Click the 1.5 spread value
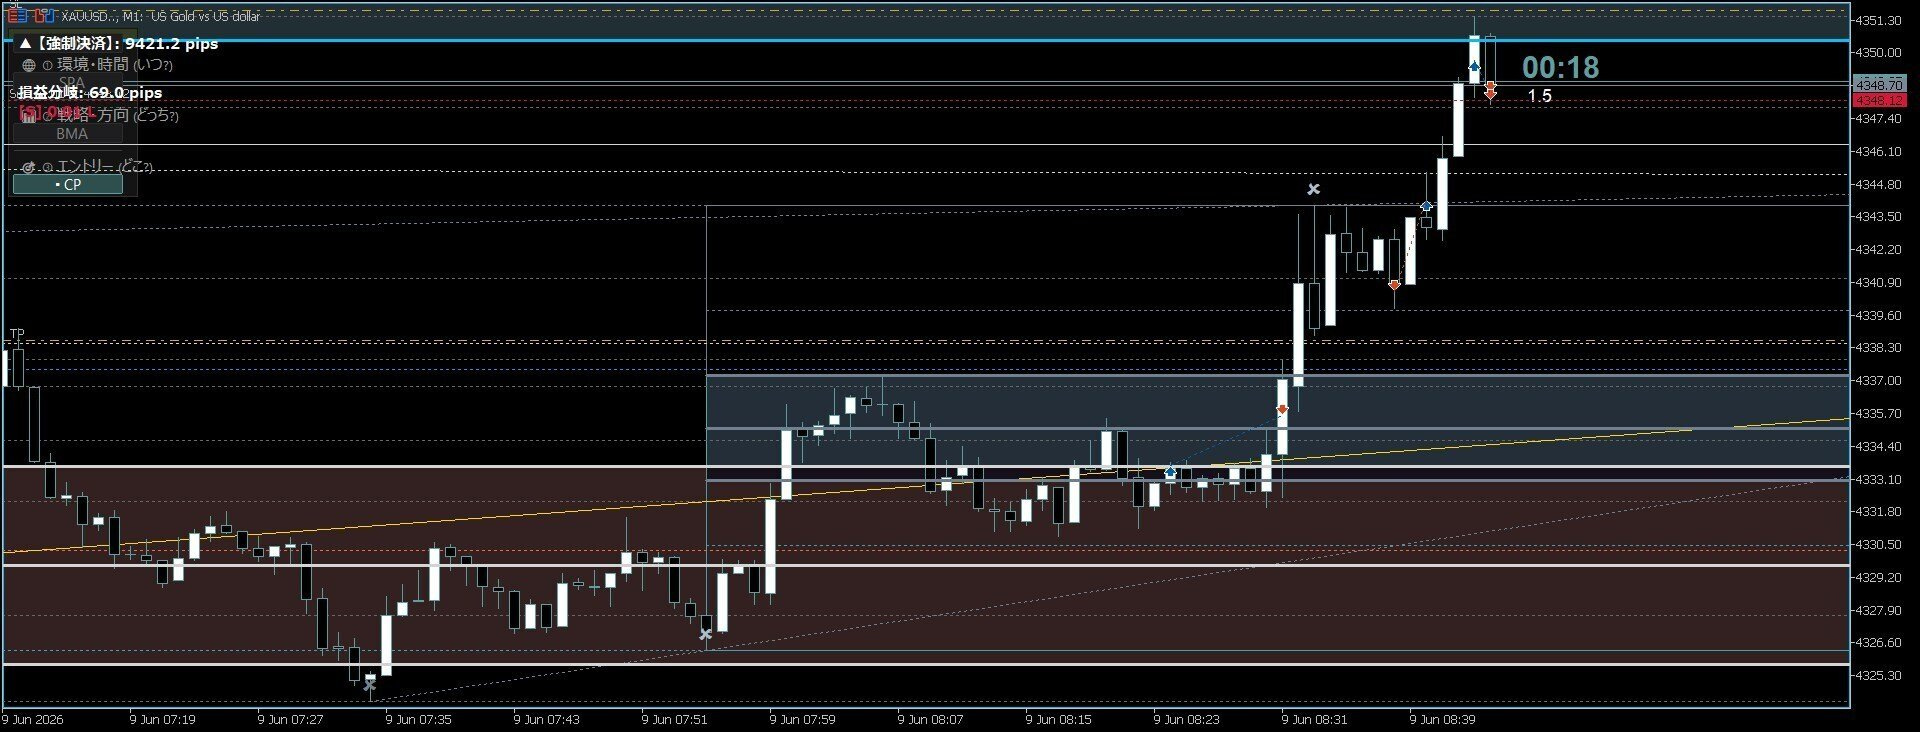 1539,96
